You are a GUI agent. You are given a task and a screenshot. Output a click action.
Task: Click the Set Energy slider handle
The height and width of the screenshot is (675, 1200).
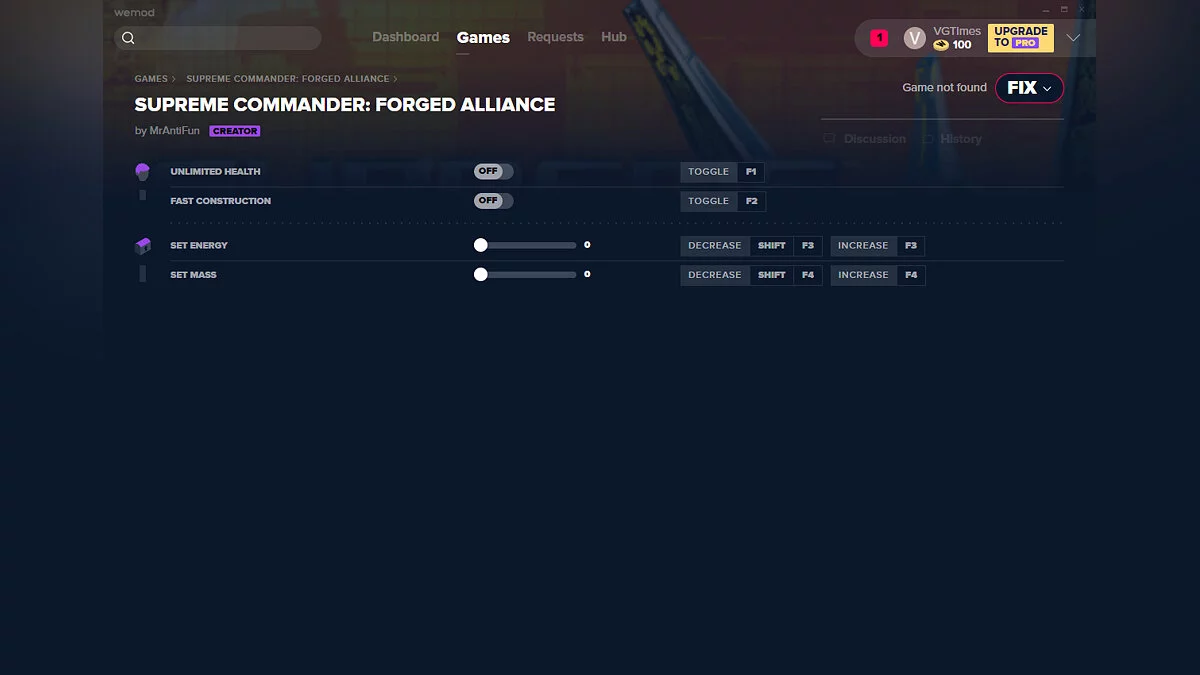tap(481, 245)
